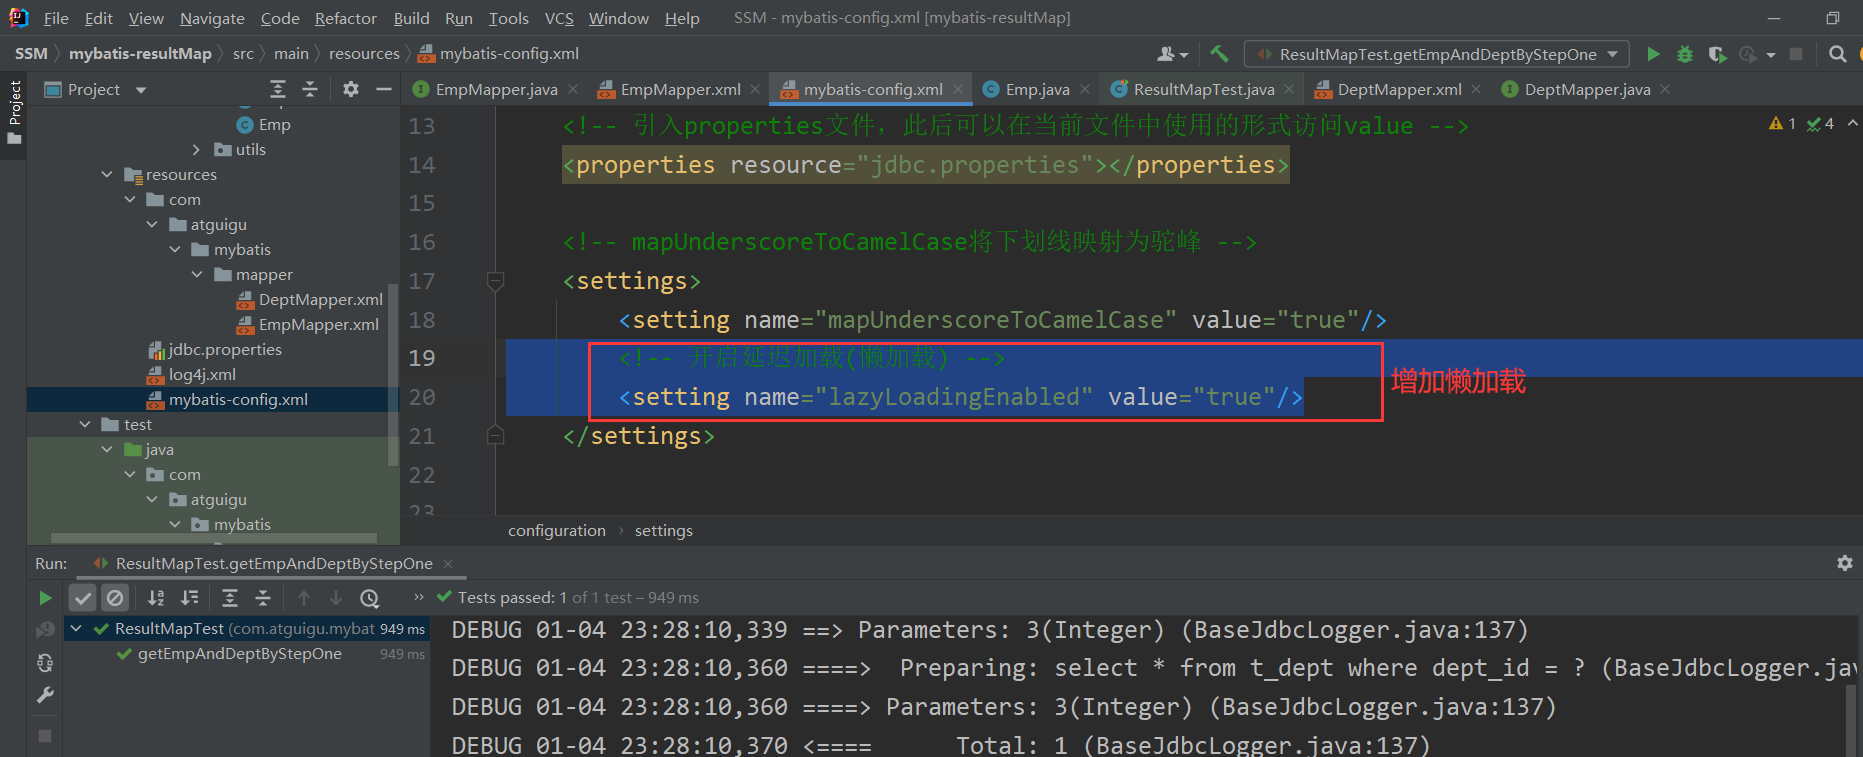This screenshot has width=1863, height=757.
Task: Hide the Project tool window
Action: (x=383, y=89)
